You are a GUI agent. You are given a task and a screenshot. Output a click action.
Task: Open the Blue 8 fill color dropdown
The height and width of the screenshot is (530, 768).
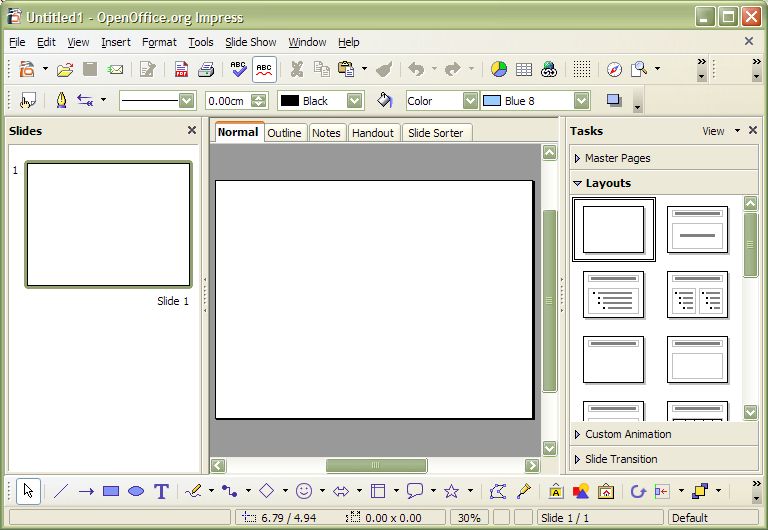pyautogui.click(x=581, y=101)
